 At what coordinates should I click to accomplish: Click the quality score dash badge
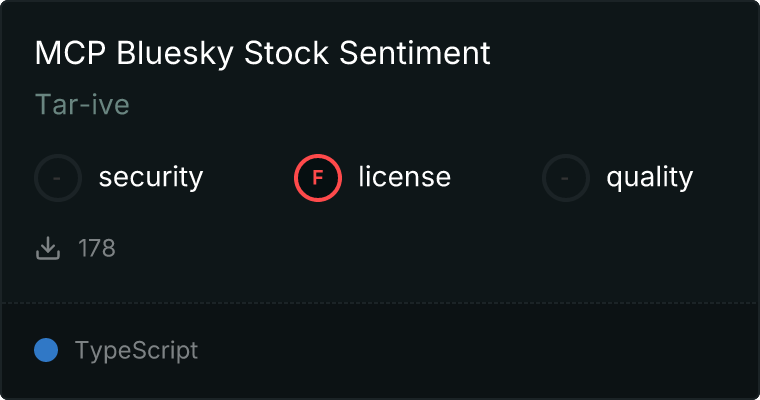(566, 178)
